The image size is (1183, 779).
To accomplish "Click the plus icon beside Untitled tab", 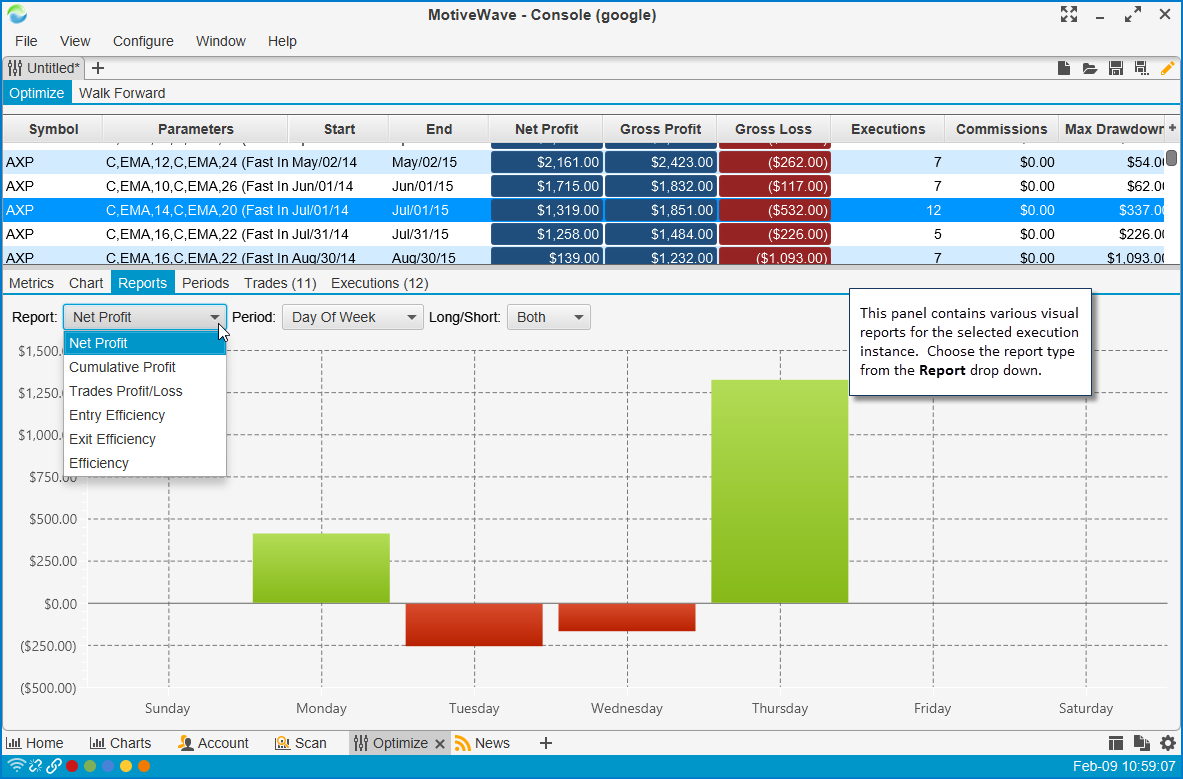I will click(x=98, y=68).
